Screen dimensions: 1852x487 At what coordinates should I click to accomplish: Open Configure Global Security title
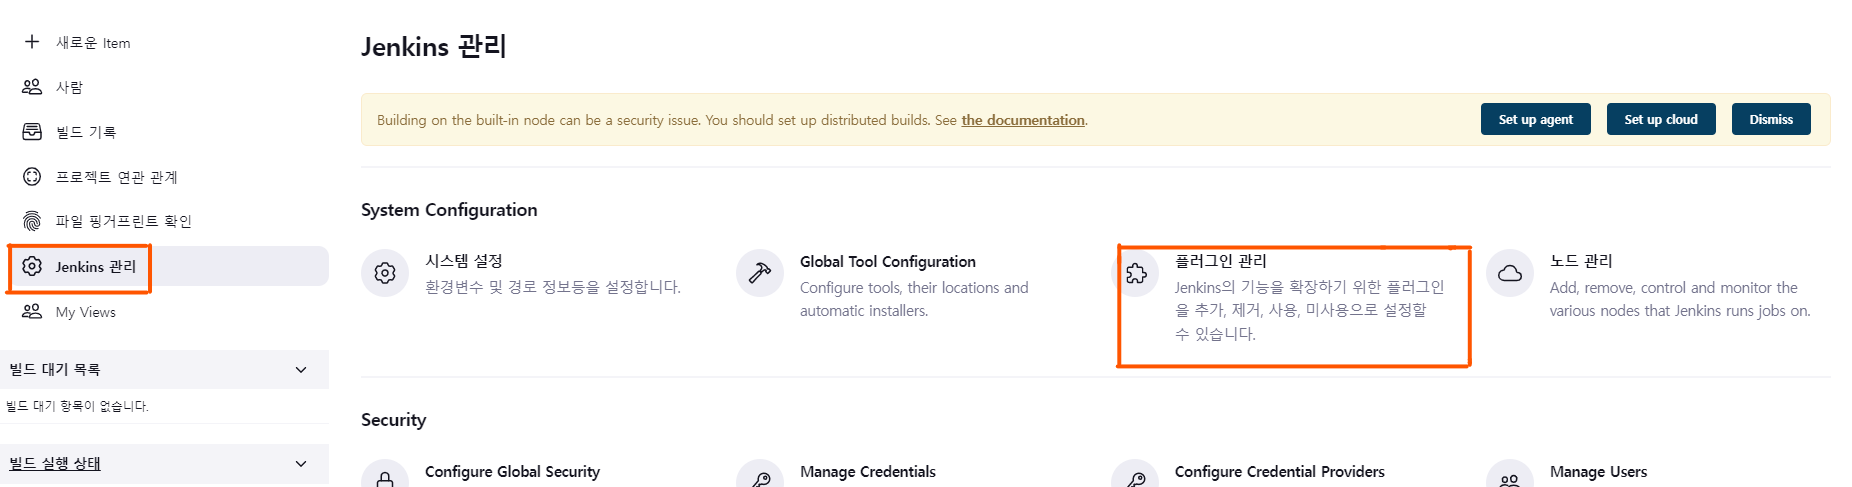point(512,472)
